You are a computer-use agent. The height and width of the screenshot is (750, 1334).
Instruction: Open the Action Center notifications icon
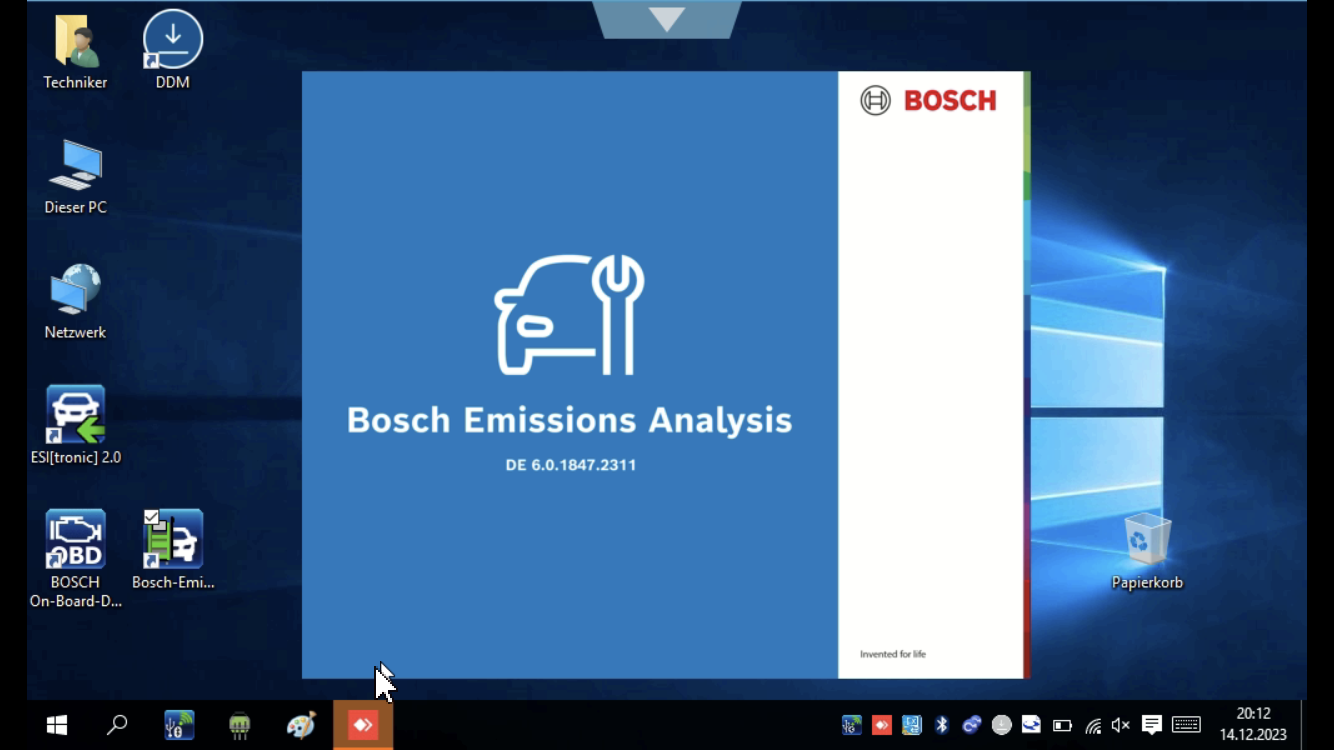coord(1152,725)
